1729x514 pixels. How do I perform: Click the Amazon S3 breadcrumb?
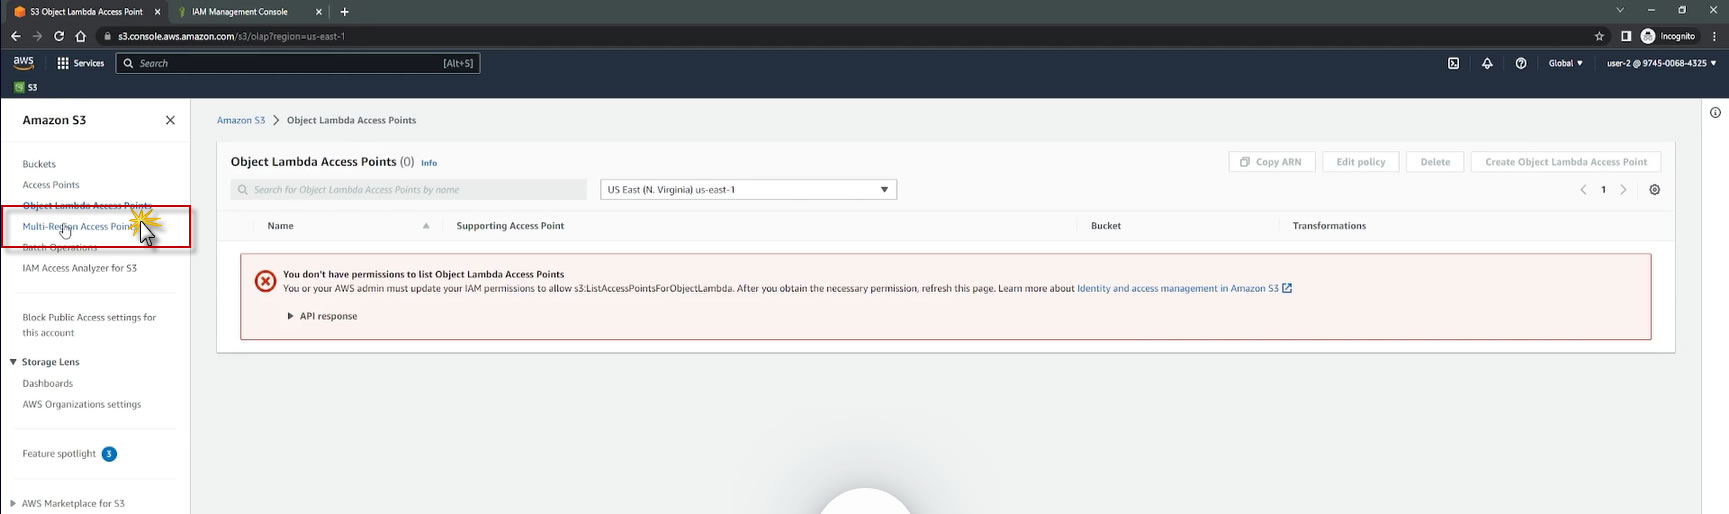coord(241,120)
